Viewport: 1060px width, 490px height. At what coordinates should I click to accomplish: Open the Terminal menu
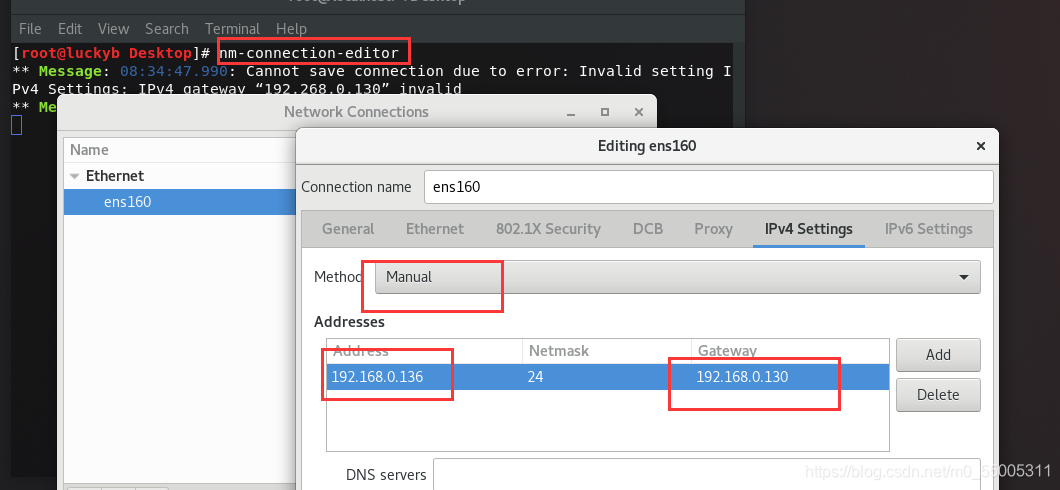pyautogui.click(x=232, y=28)
